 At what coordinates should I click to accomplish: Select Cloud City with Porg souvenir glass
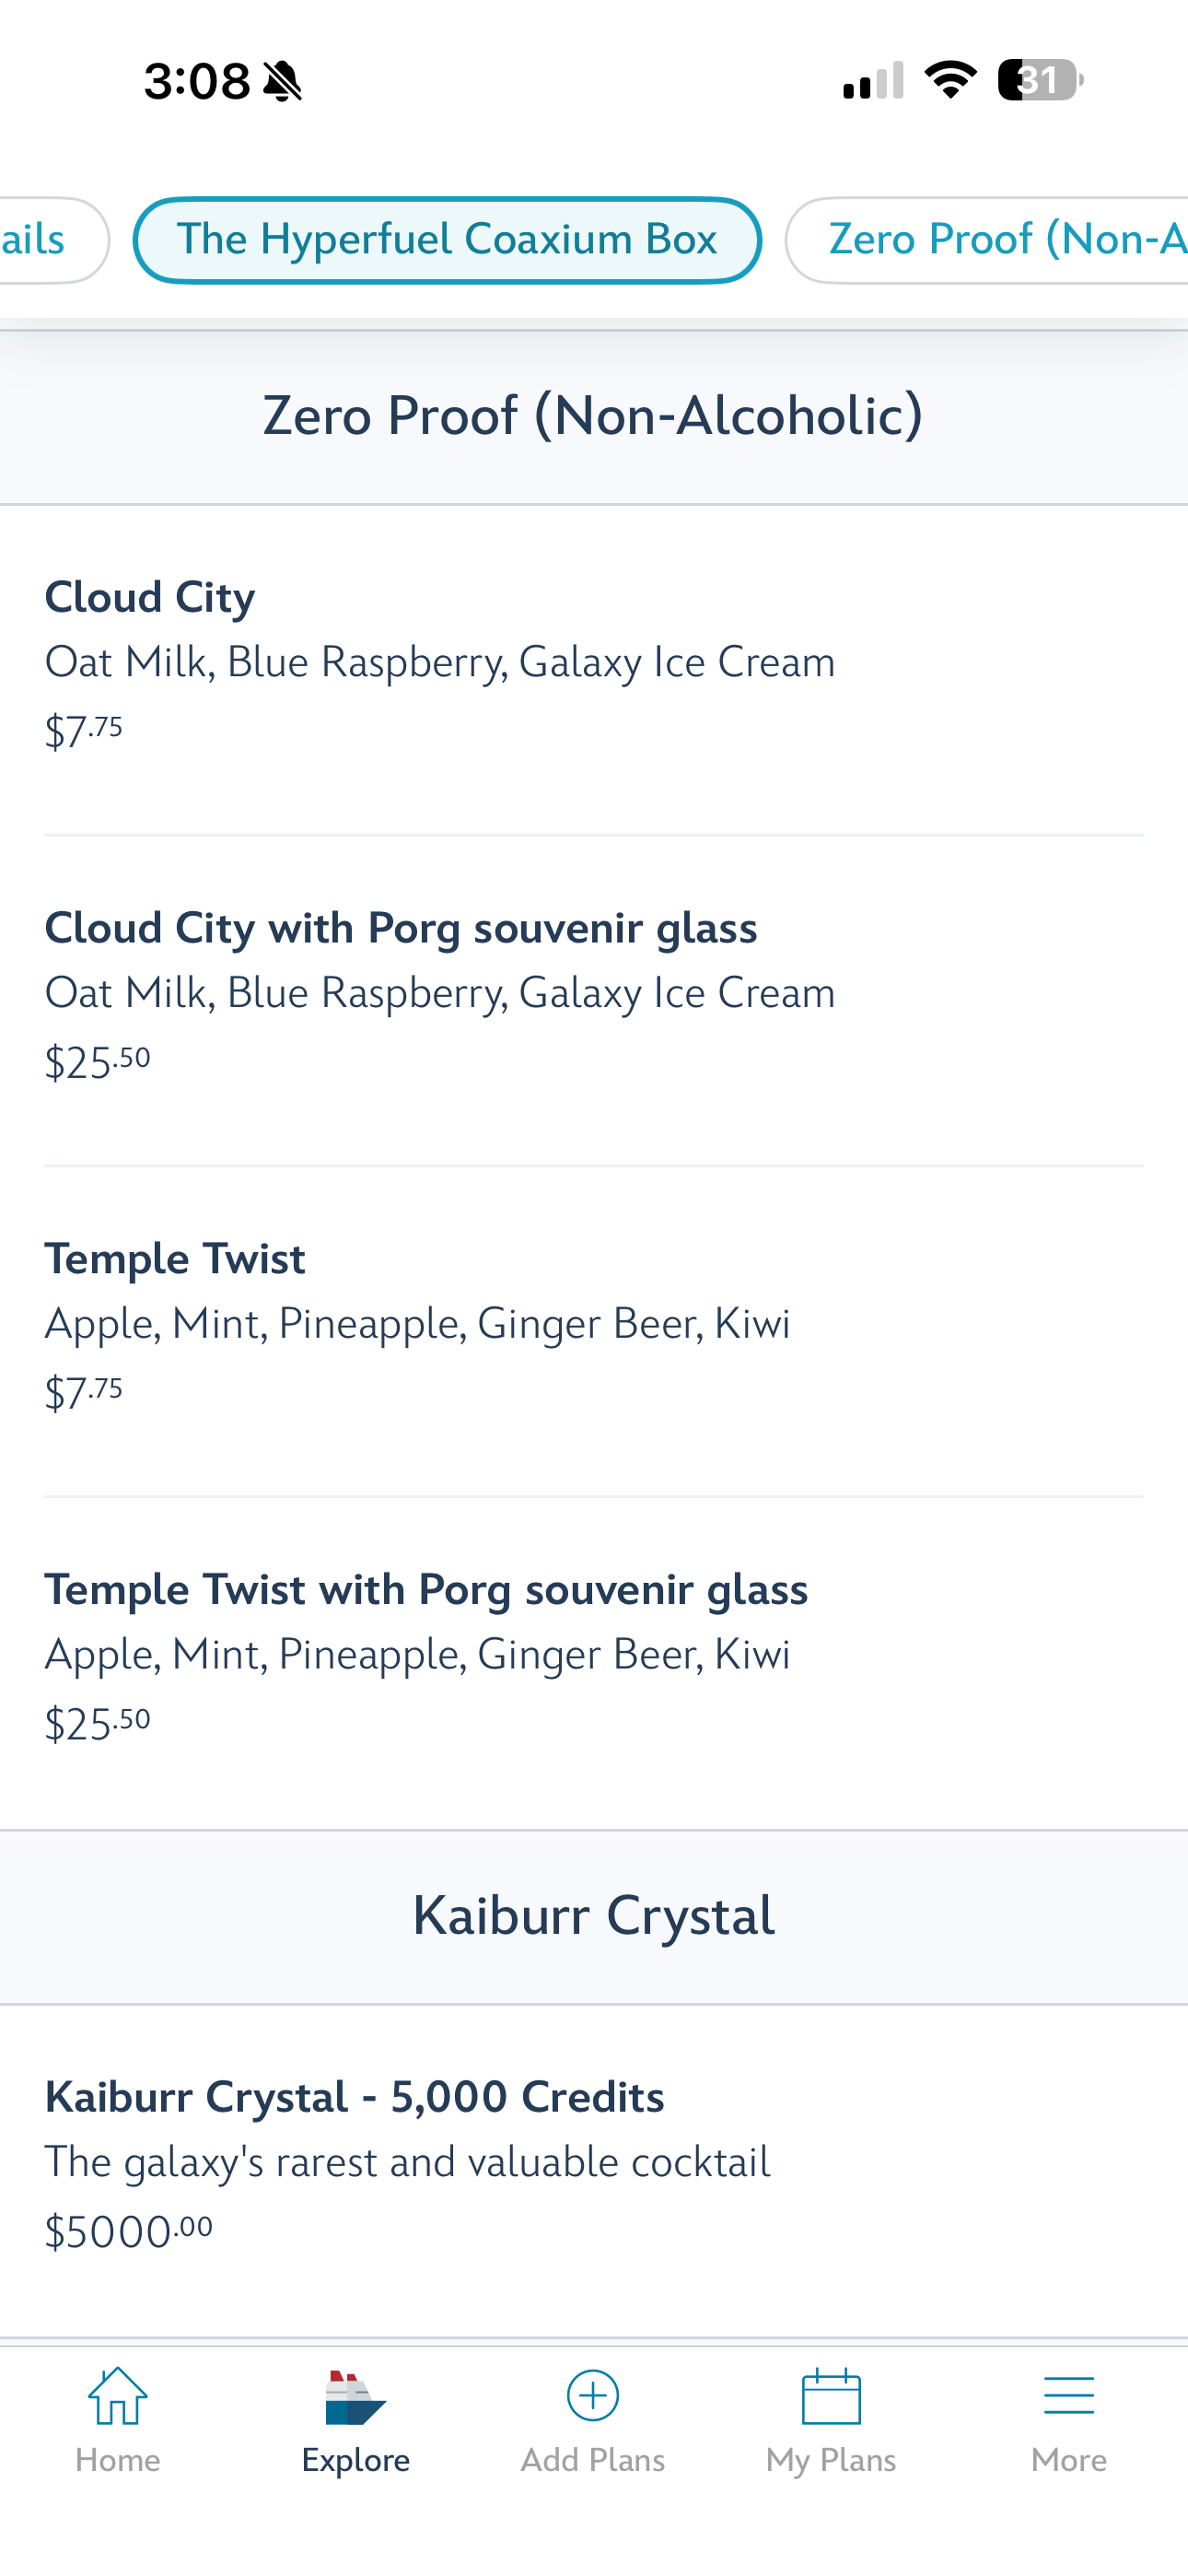(x=440, y=993)
